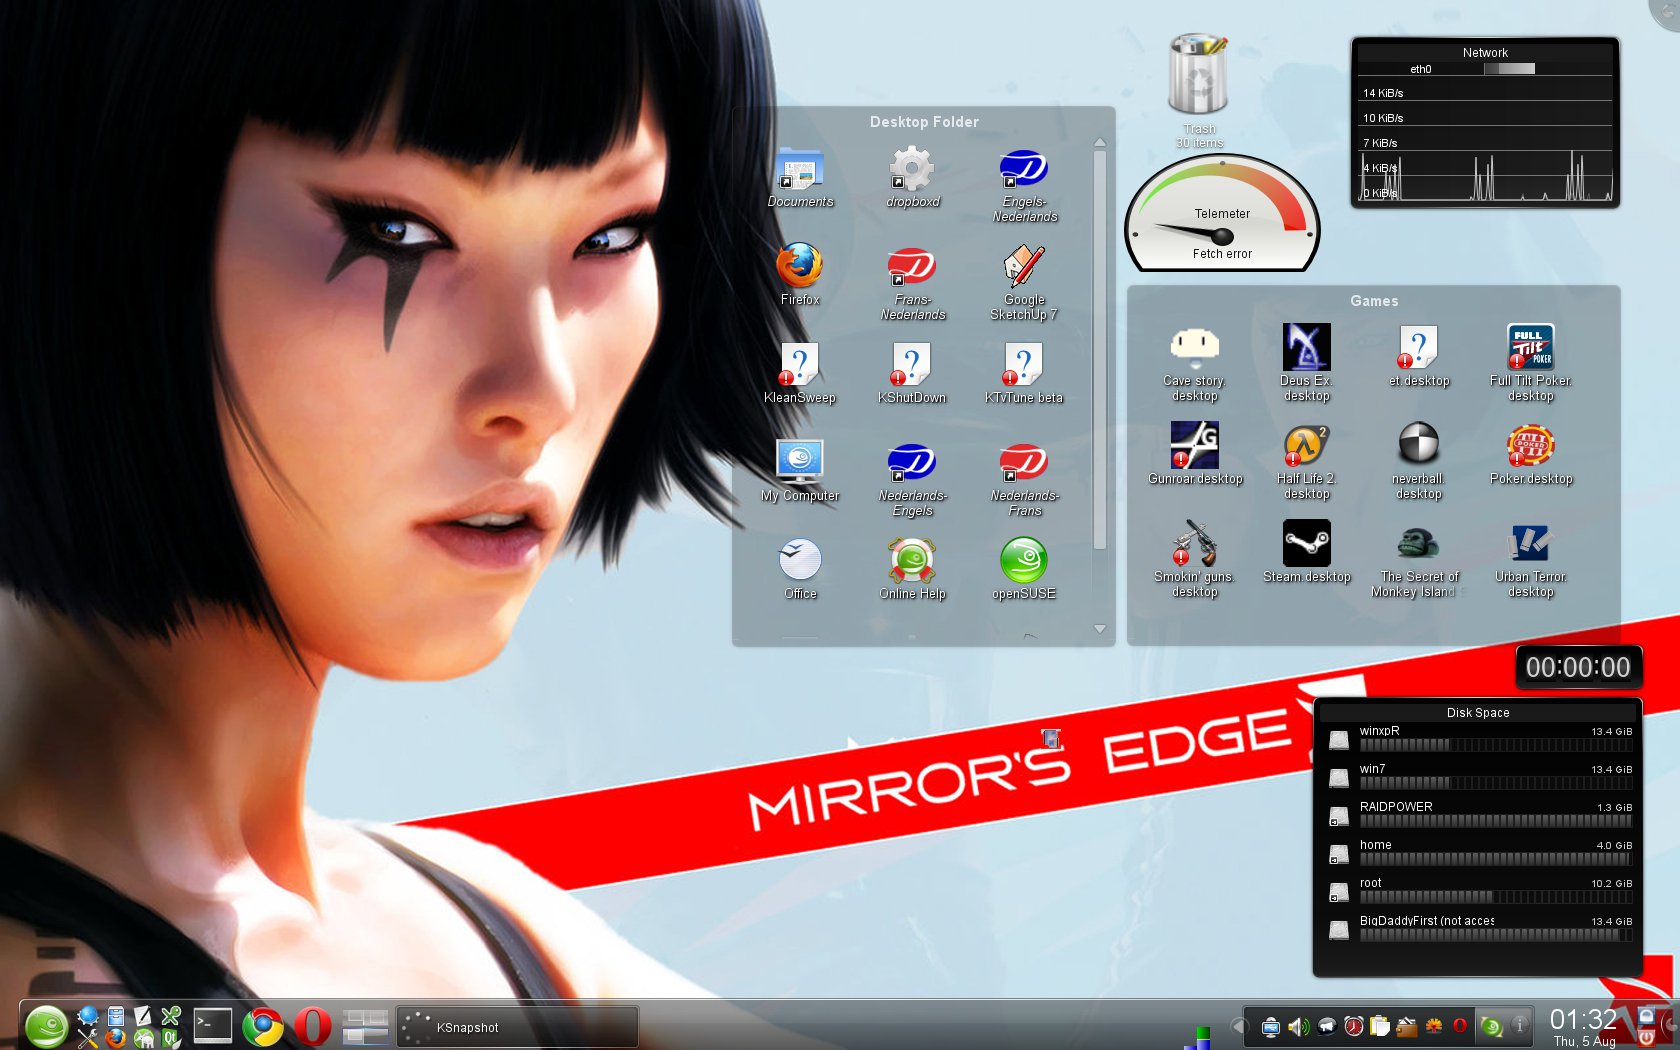Select the home partition in Disk Space
1680x1050 pixels.
click(1479, 852)
